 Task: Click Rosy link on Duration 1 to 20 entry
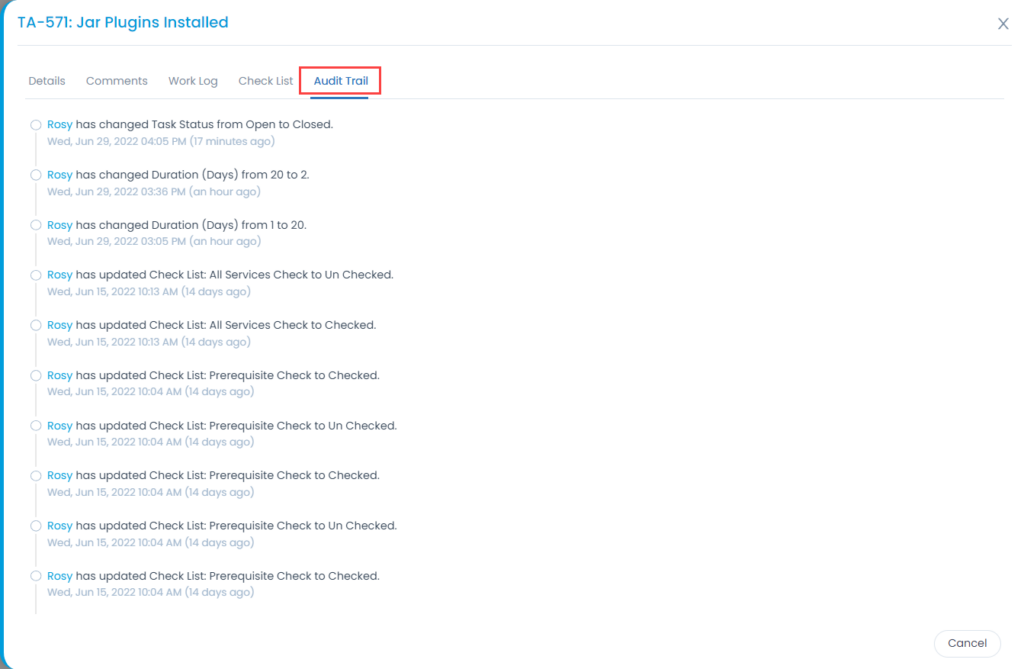60,225
